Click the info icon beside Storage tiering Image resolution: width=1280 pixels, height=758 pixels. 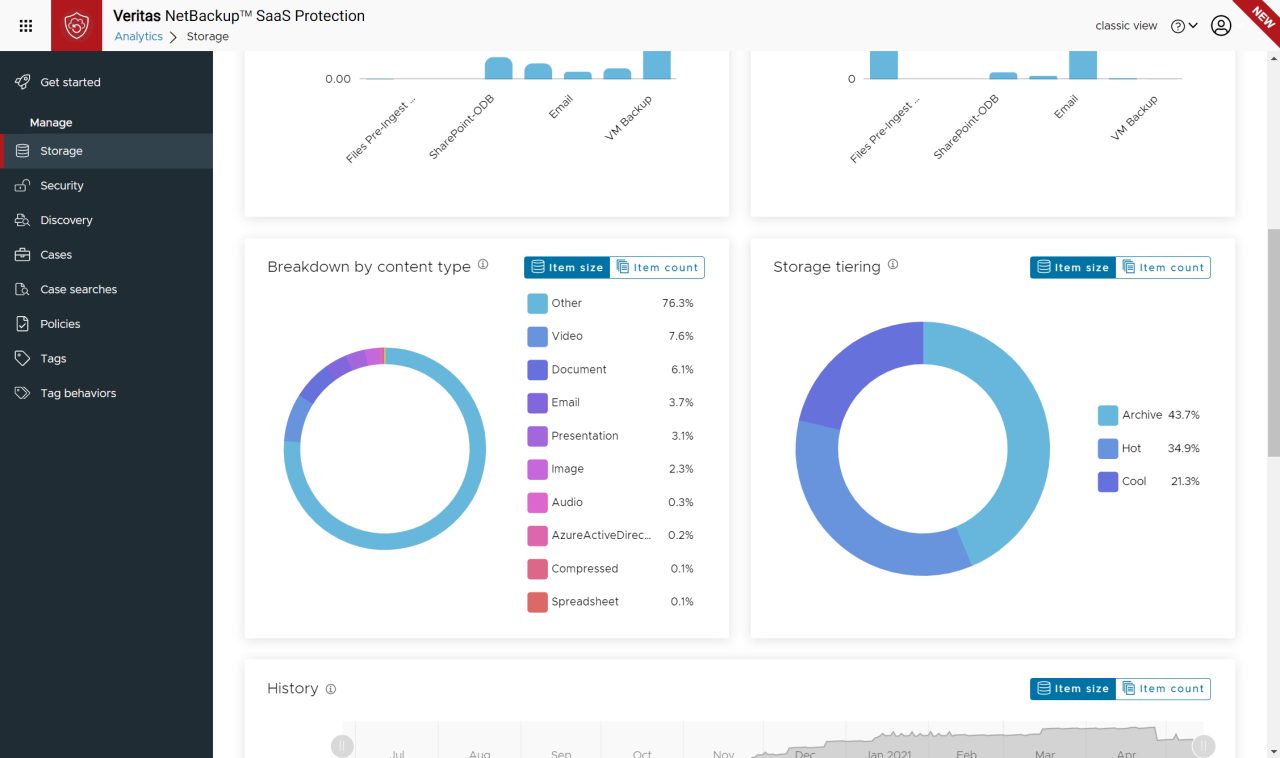tap(893, 265)
